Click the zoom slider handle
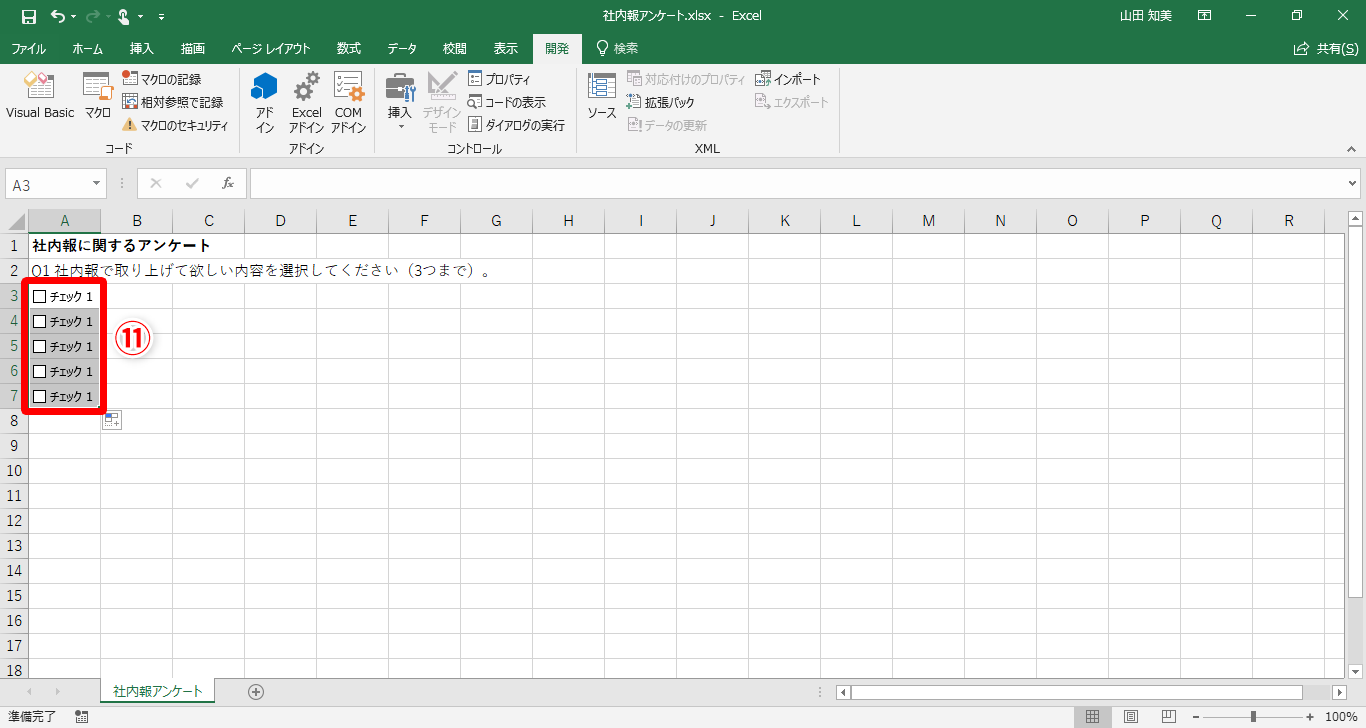This screenshot has width=1366, height=728. coord(1253,716)
